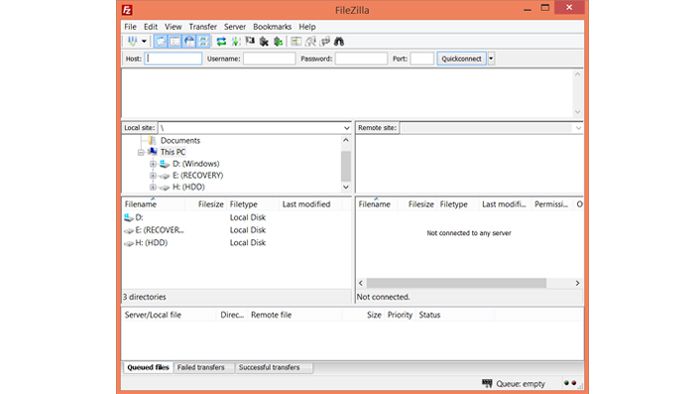This screenshot has width=700, height=394.
Task: Cancel the current operation icon
Action: (x=250, y=41)
